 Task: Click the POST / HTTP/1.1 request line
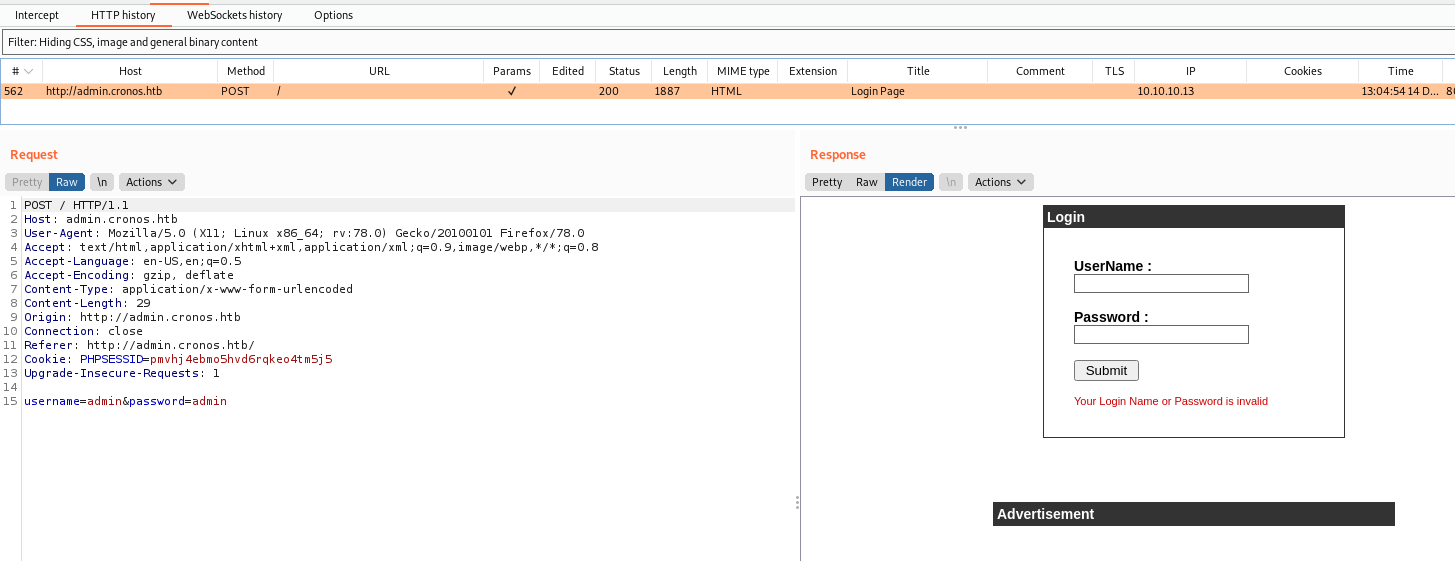coord(76,205)
